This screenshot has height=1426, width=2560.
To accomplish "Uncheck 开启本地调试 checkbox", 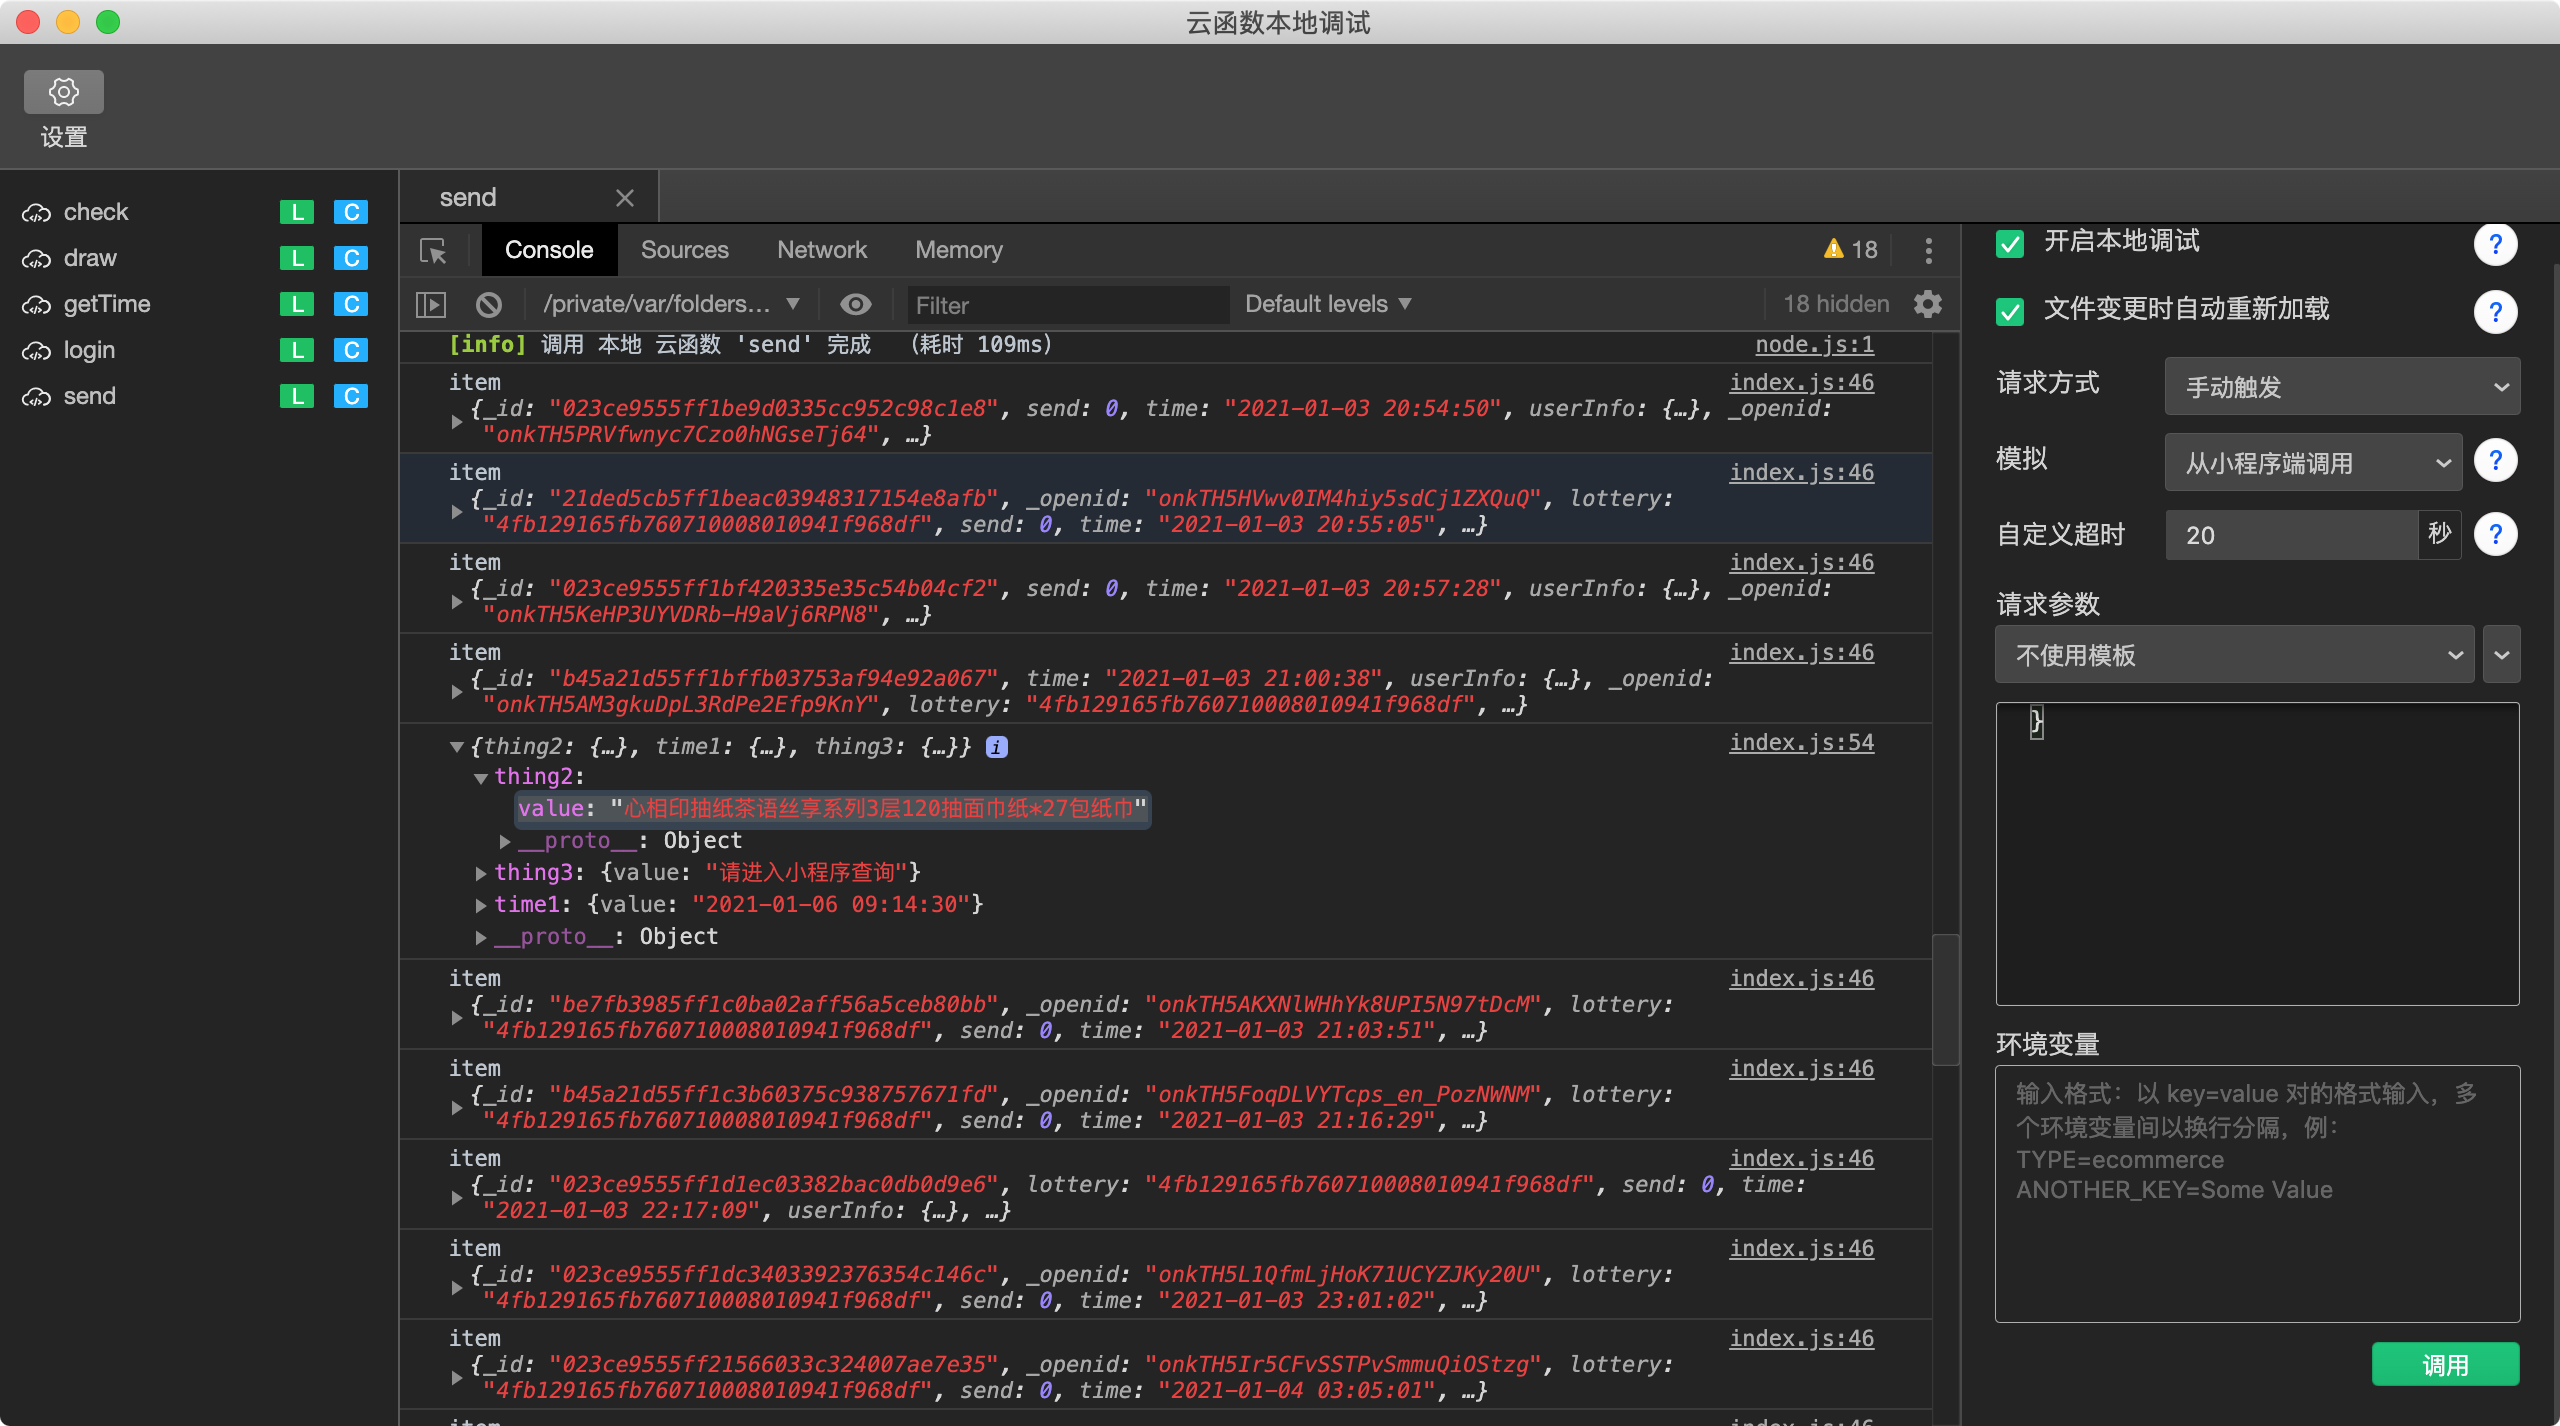I will (x=2010, y=243).
